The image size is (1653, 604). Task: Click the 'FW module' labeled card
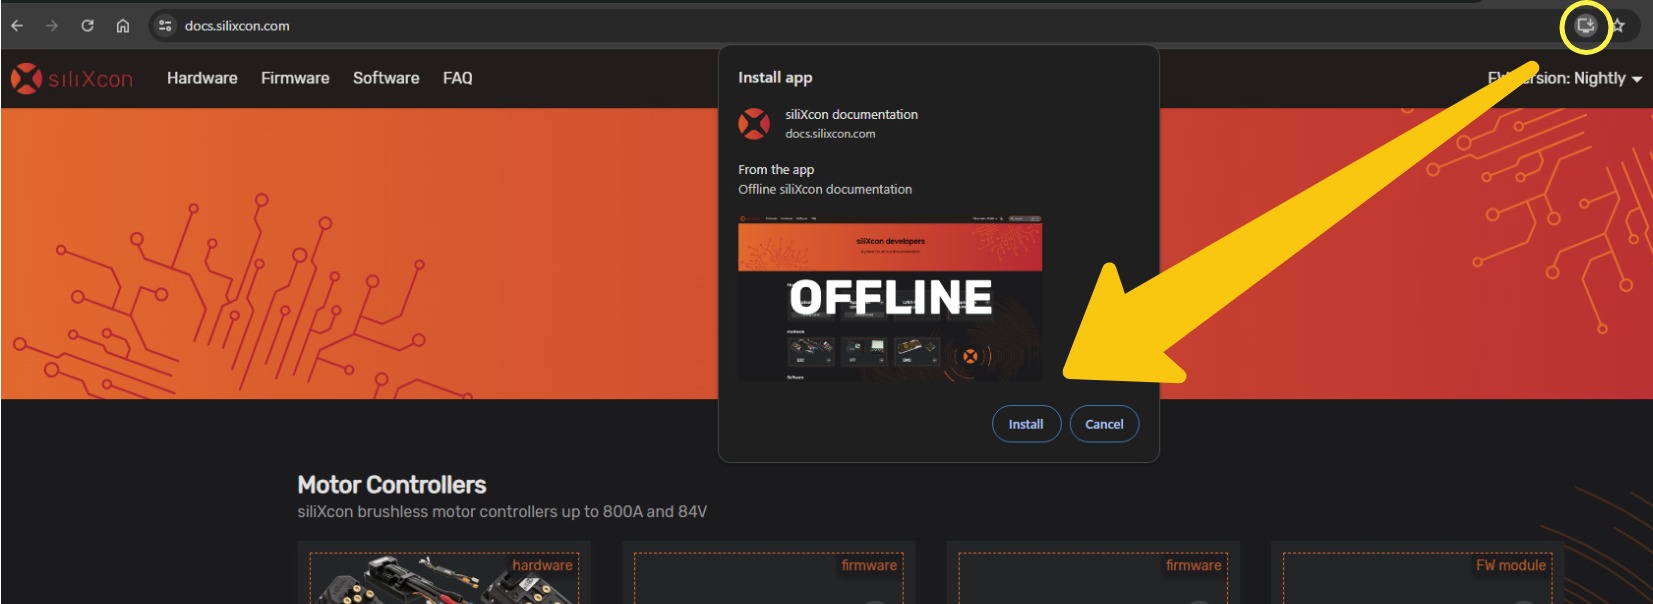coord(1417,573)
